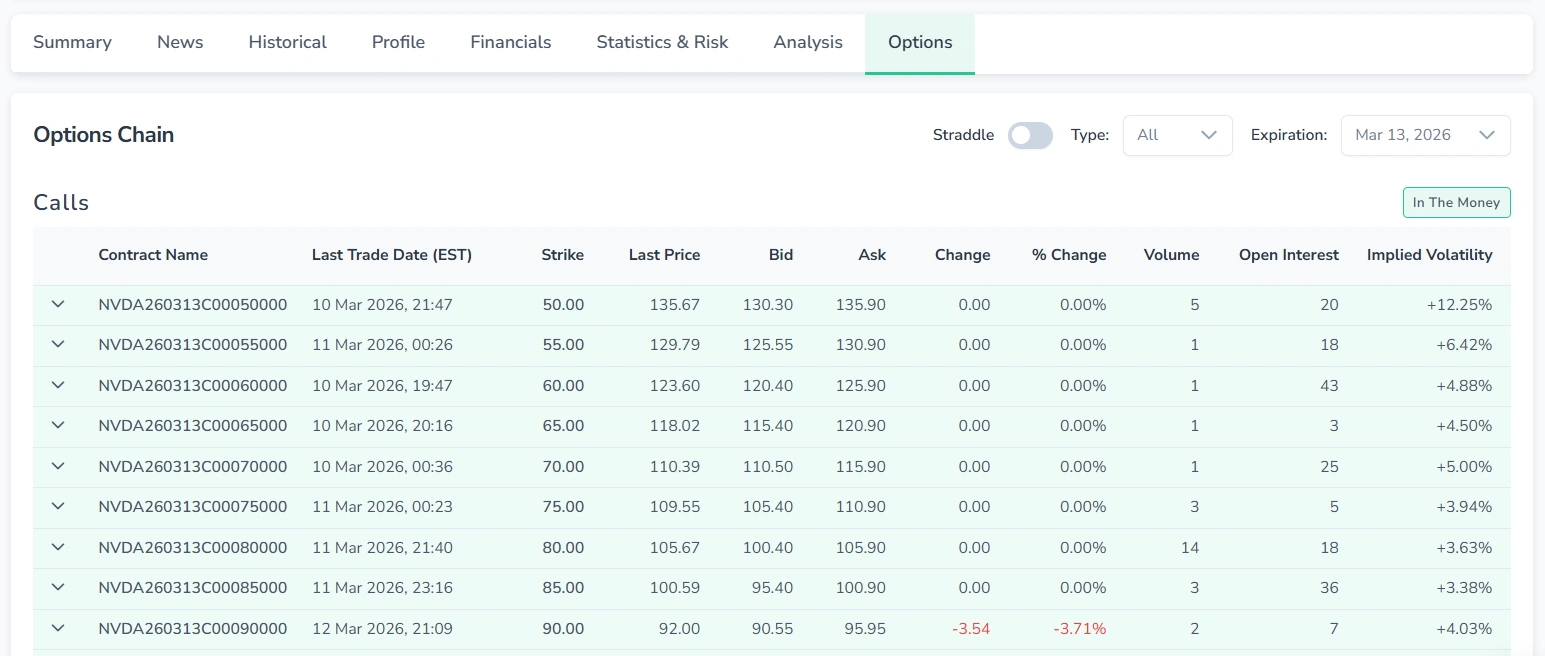Open the Type filter dropdown
The width and height of the screenshot is (1545, 656).
tap(1177, 135)
